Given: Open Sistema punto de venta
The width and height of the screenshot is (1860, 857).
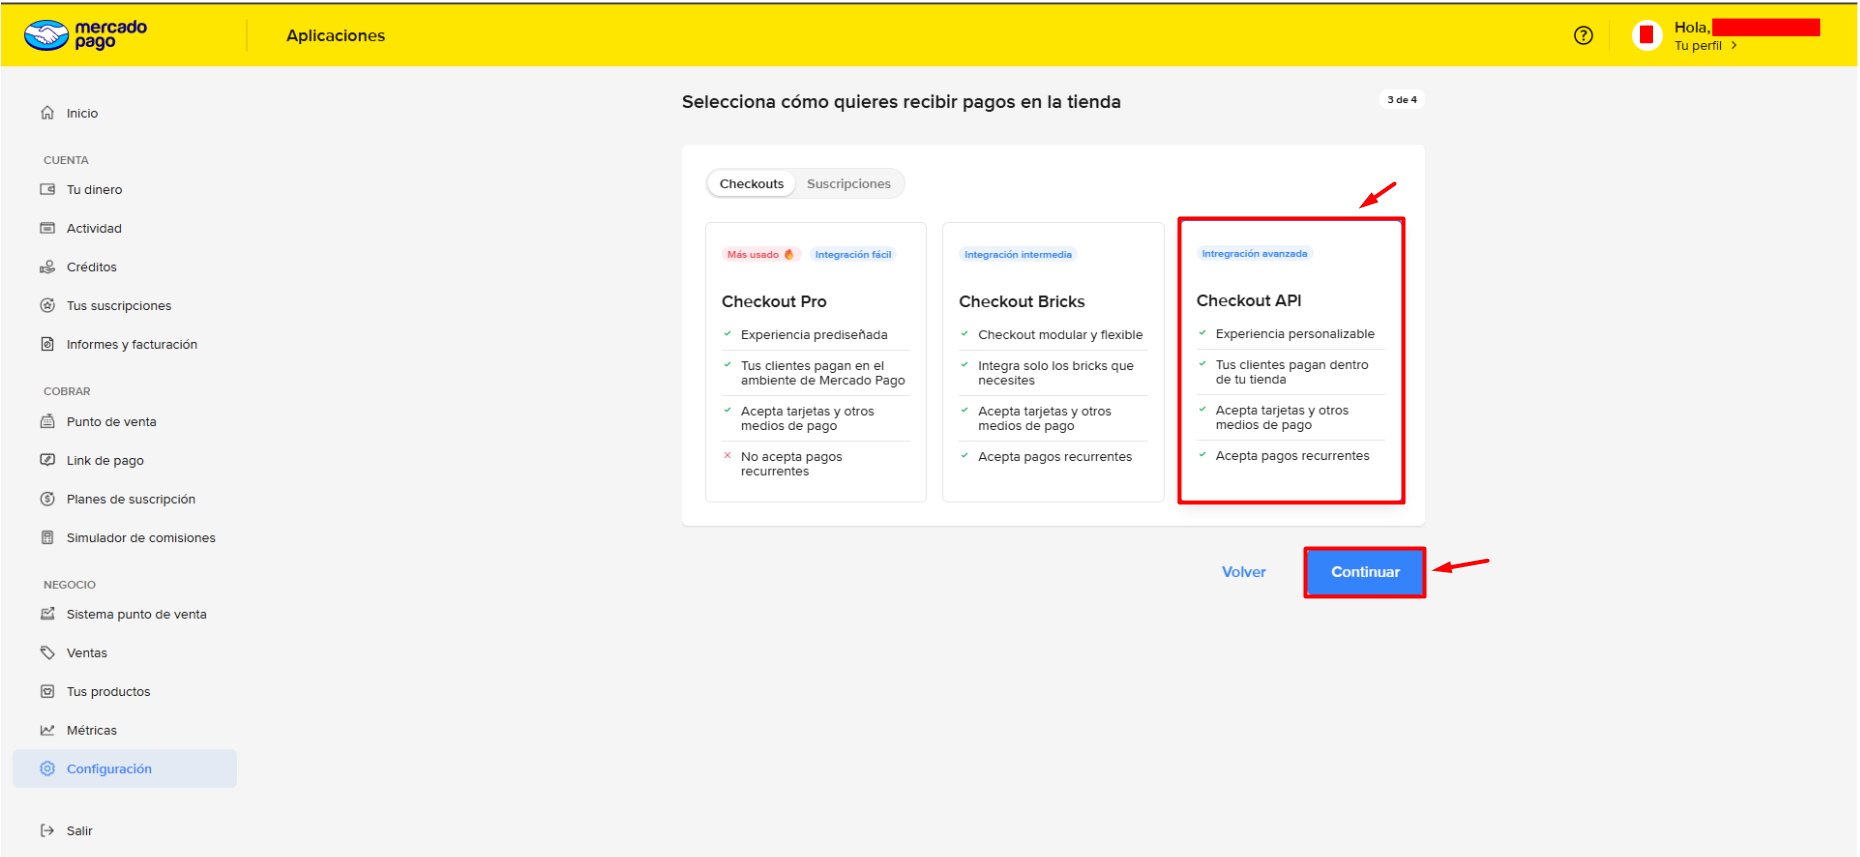Looking at the screenshot, I should 137,615.
